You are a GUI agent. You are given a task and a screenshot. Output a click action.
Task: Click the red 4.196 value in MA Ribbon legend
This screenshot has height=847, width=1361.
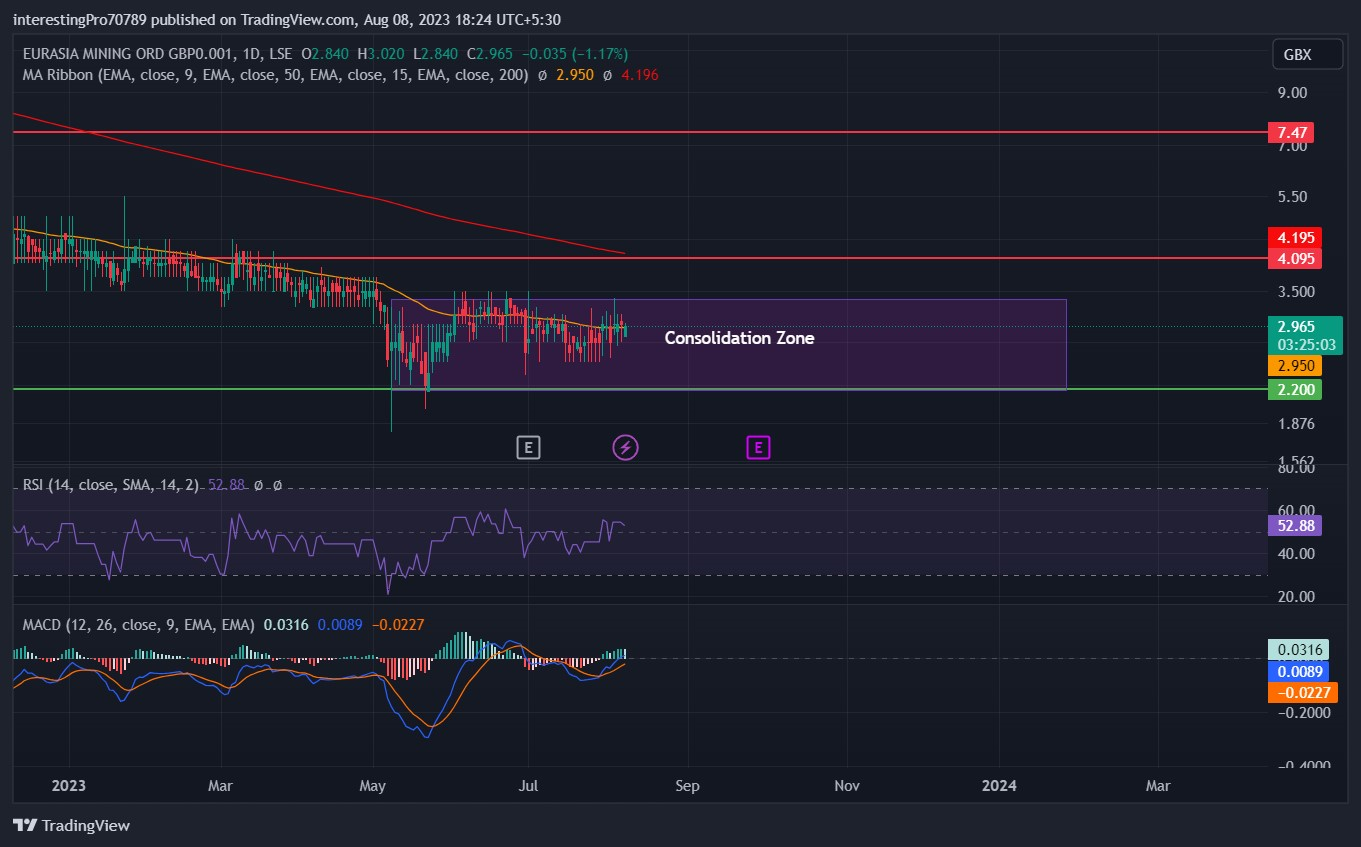pyautogui.click(x=639, y=75)
